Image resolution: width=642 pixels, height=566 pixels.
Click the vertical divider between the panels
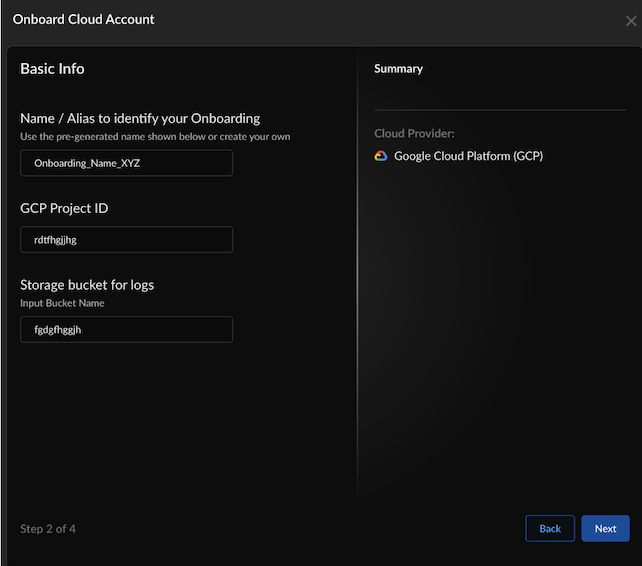pos(357,300)
